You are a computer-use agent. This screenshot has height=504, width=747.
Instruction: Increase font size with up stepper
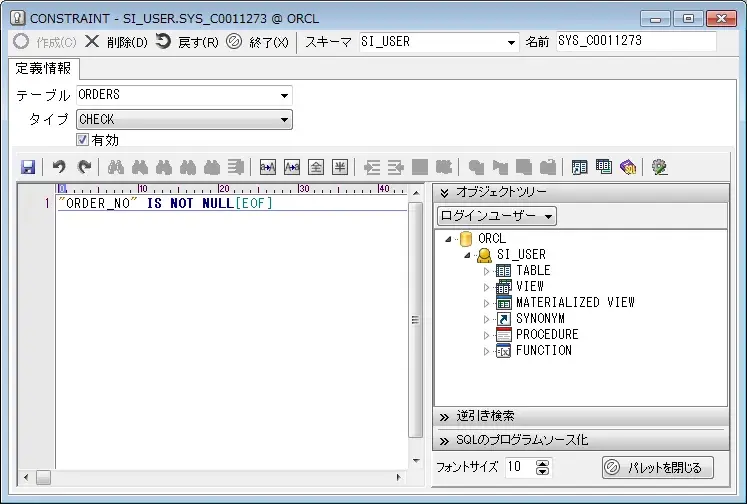coord(542,463)
